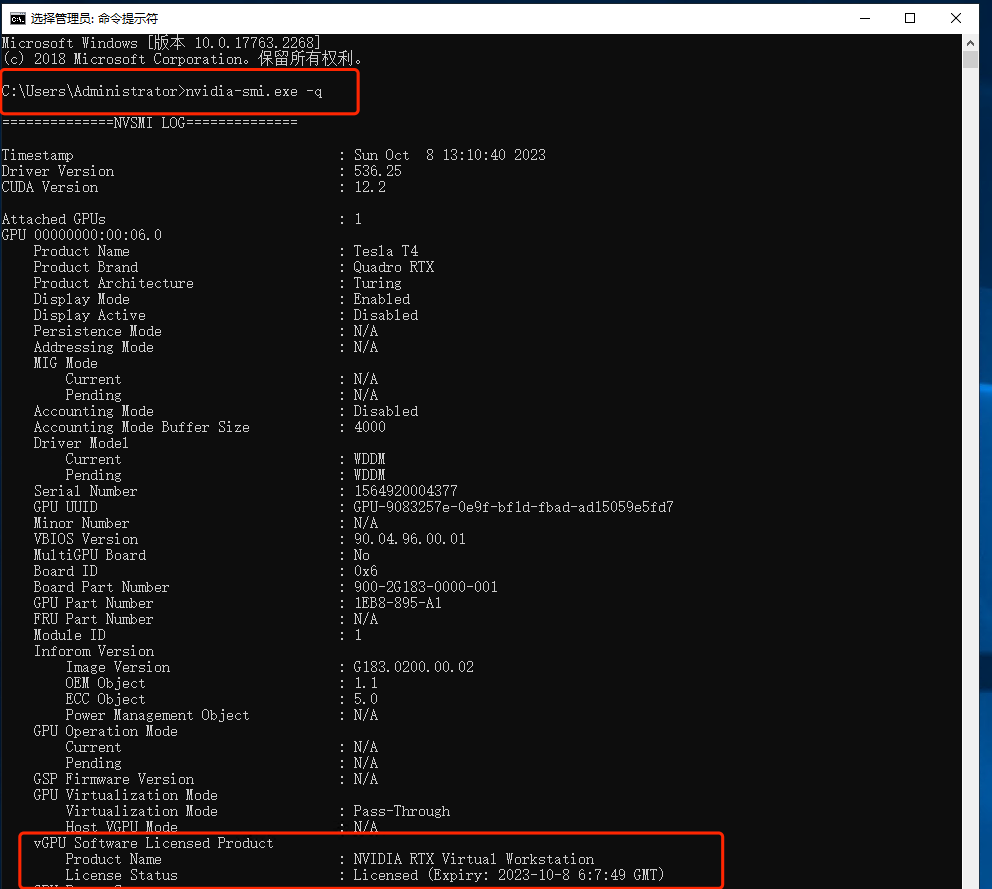
Task: Click the 'vGPU Software Licensed Product' label
Action: pos(154,843)
